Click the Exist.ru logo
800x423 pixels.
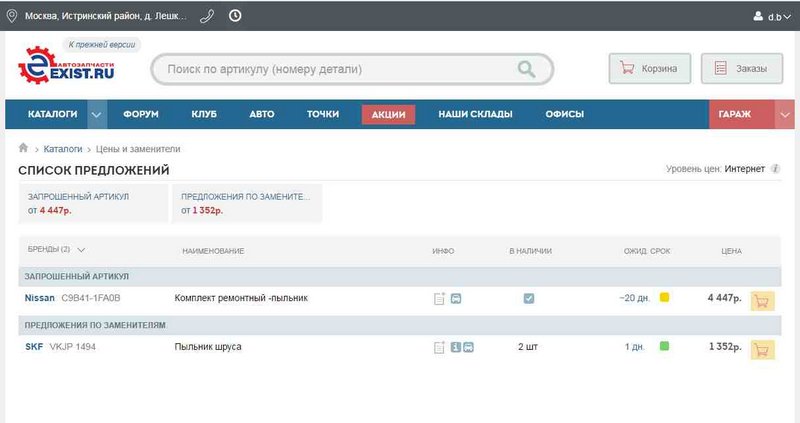pyautogui.click(x=66, y=65)
